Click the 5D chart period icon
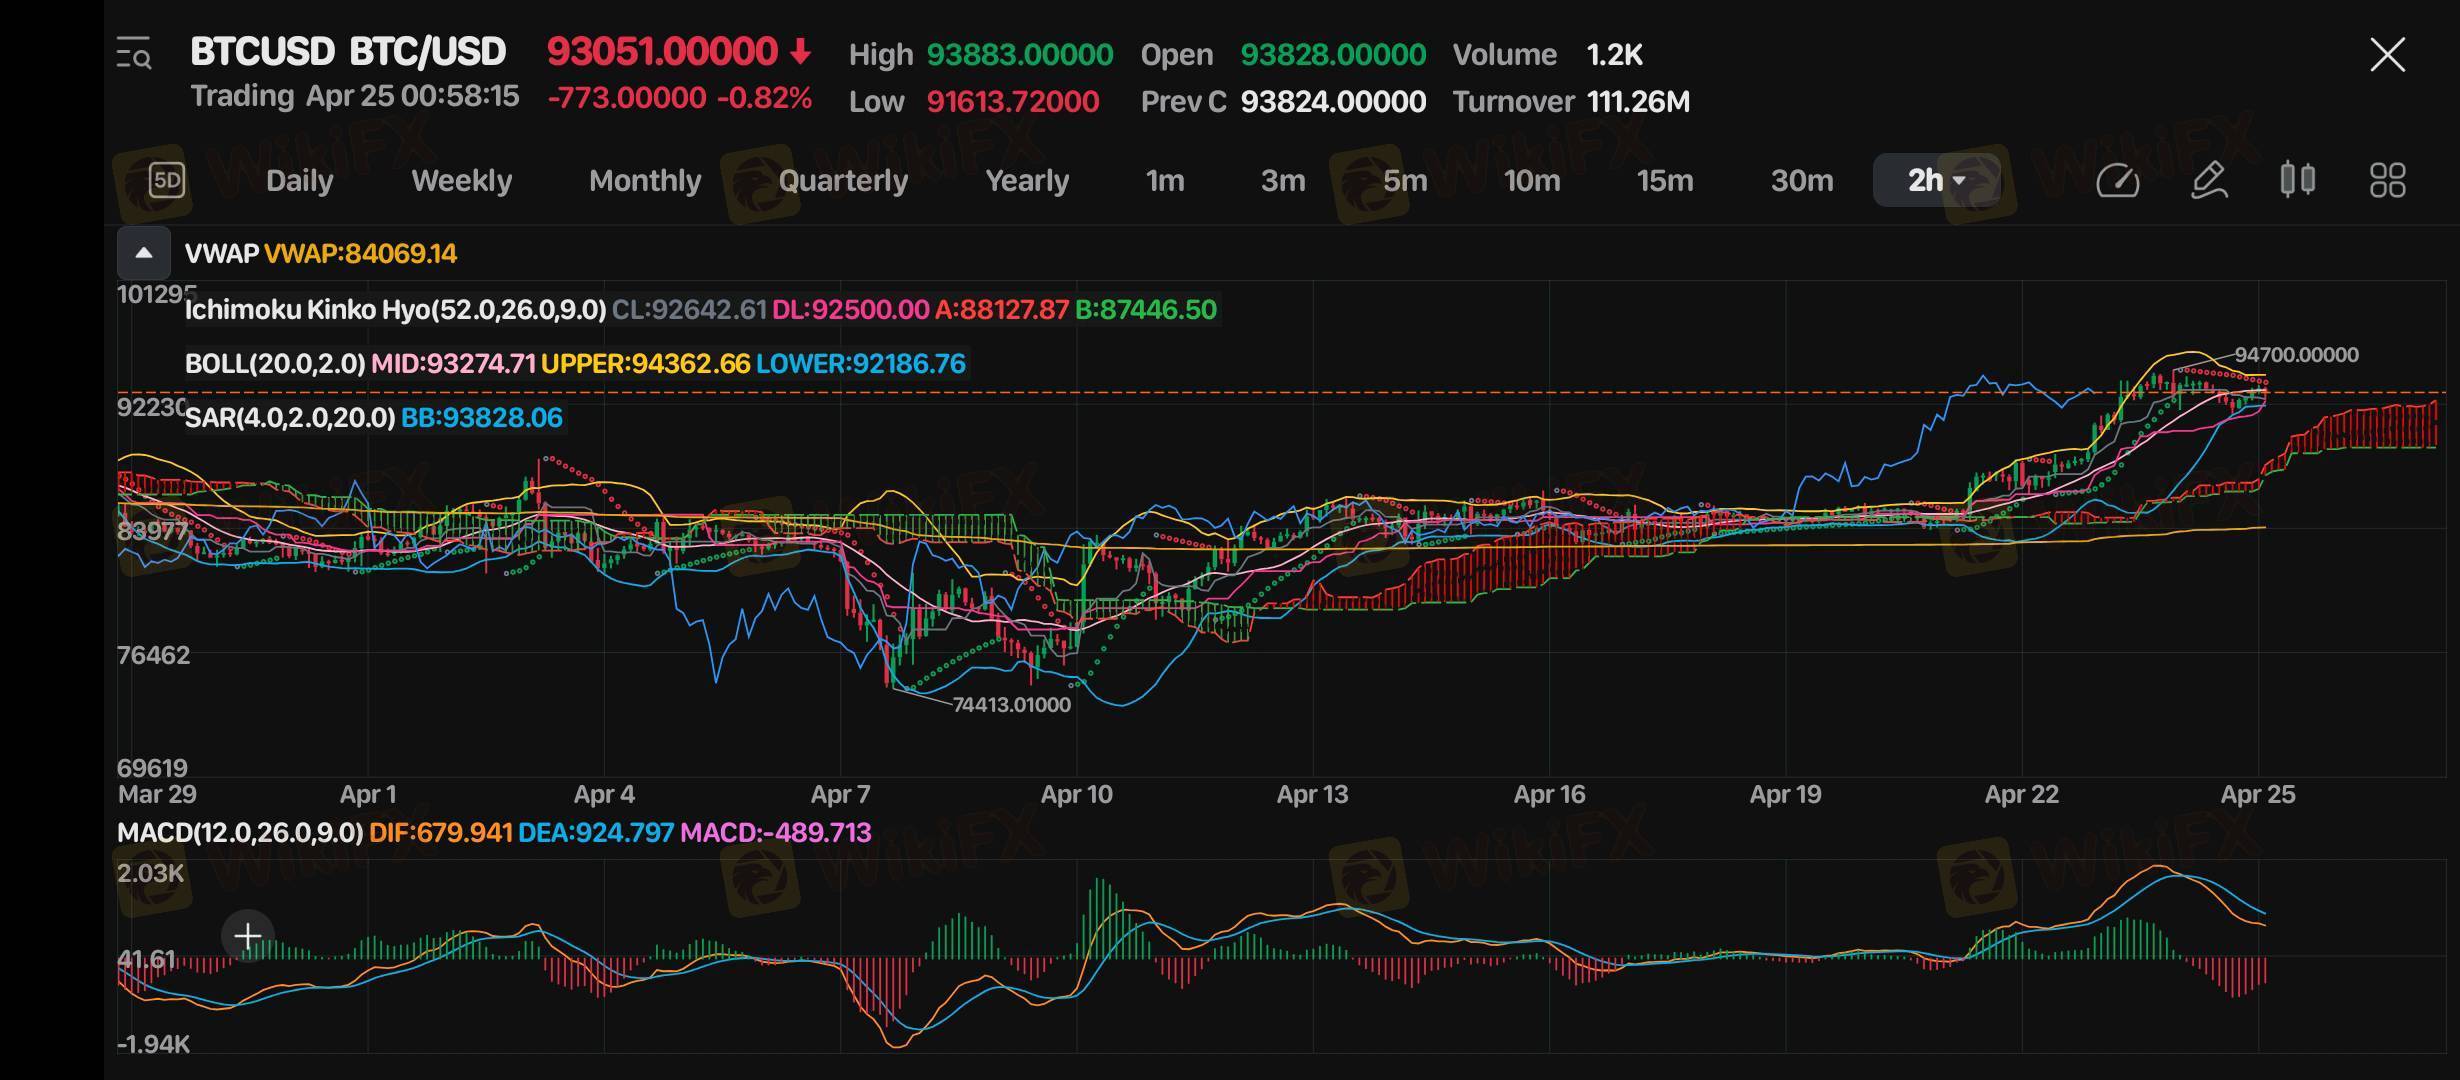2460x1080 pixels. [x=167, y=180]
